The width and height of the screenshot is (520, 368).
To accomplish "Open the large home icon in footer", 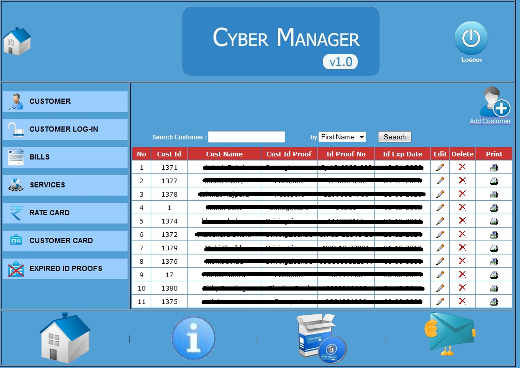I will coord(65,338).
